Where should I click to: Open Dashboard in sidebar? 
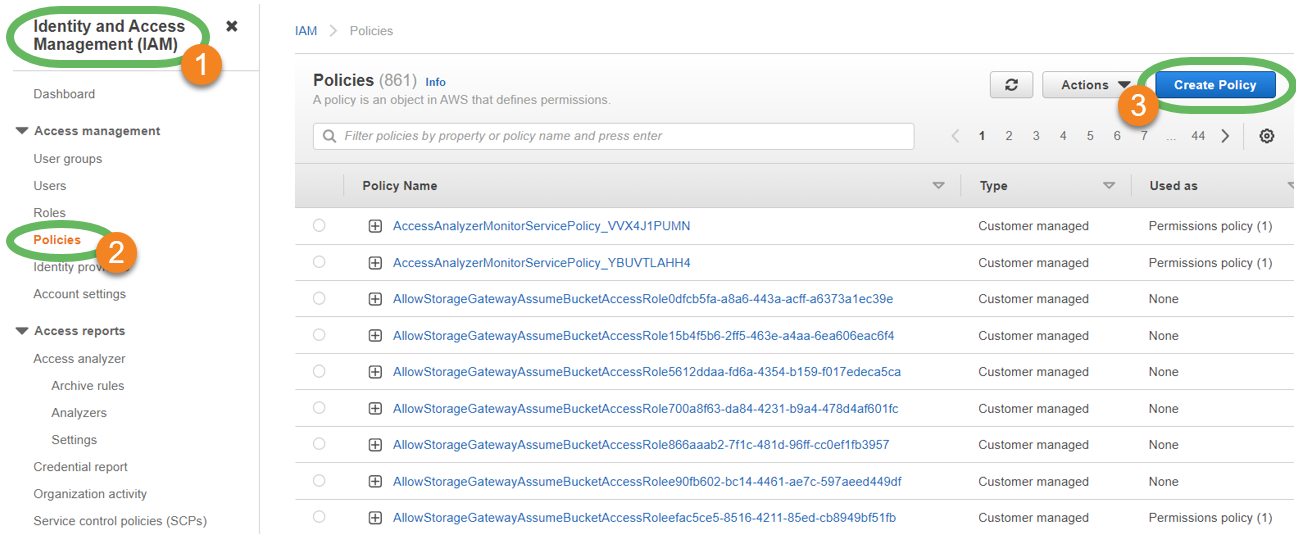point(64,94)
